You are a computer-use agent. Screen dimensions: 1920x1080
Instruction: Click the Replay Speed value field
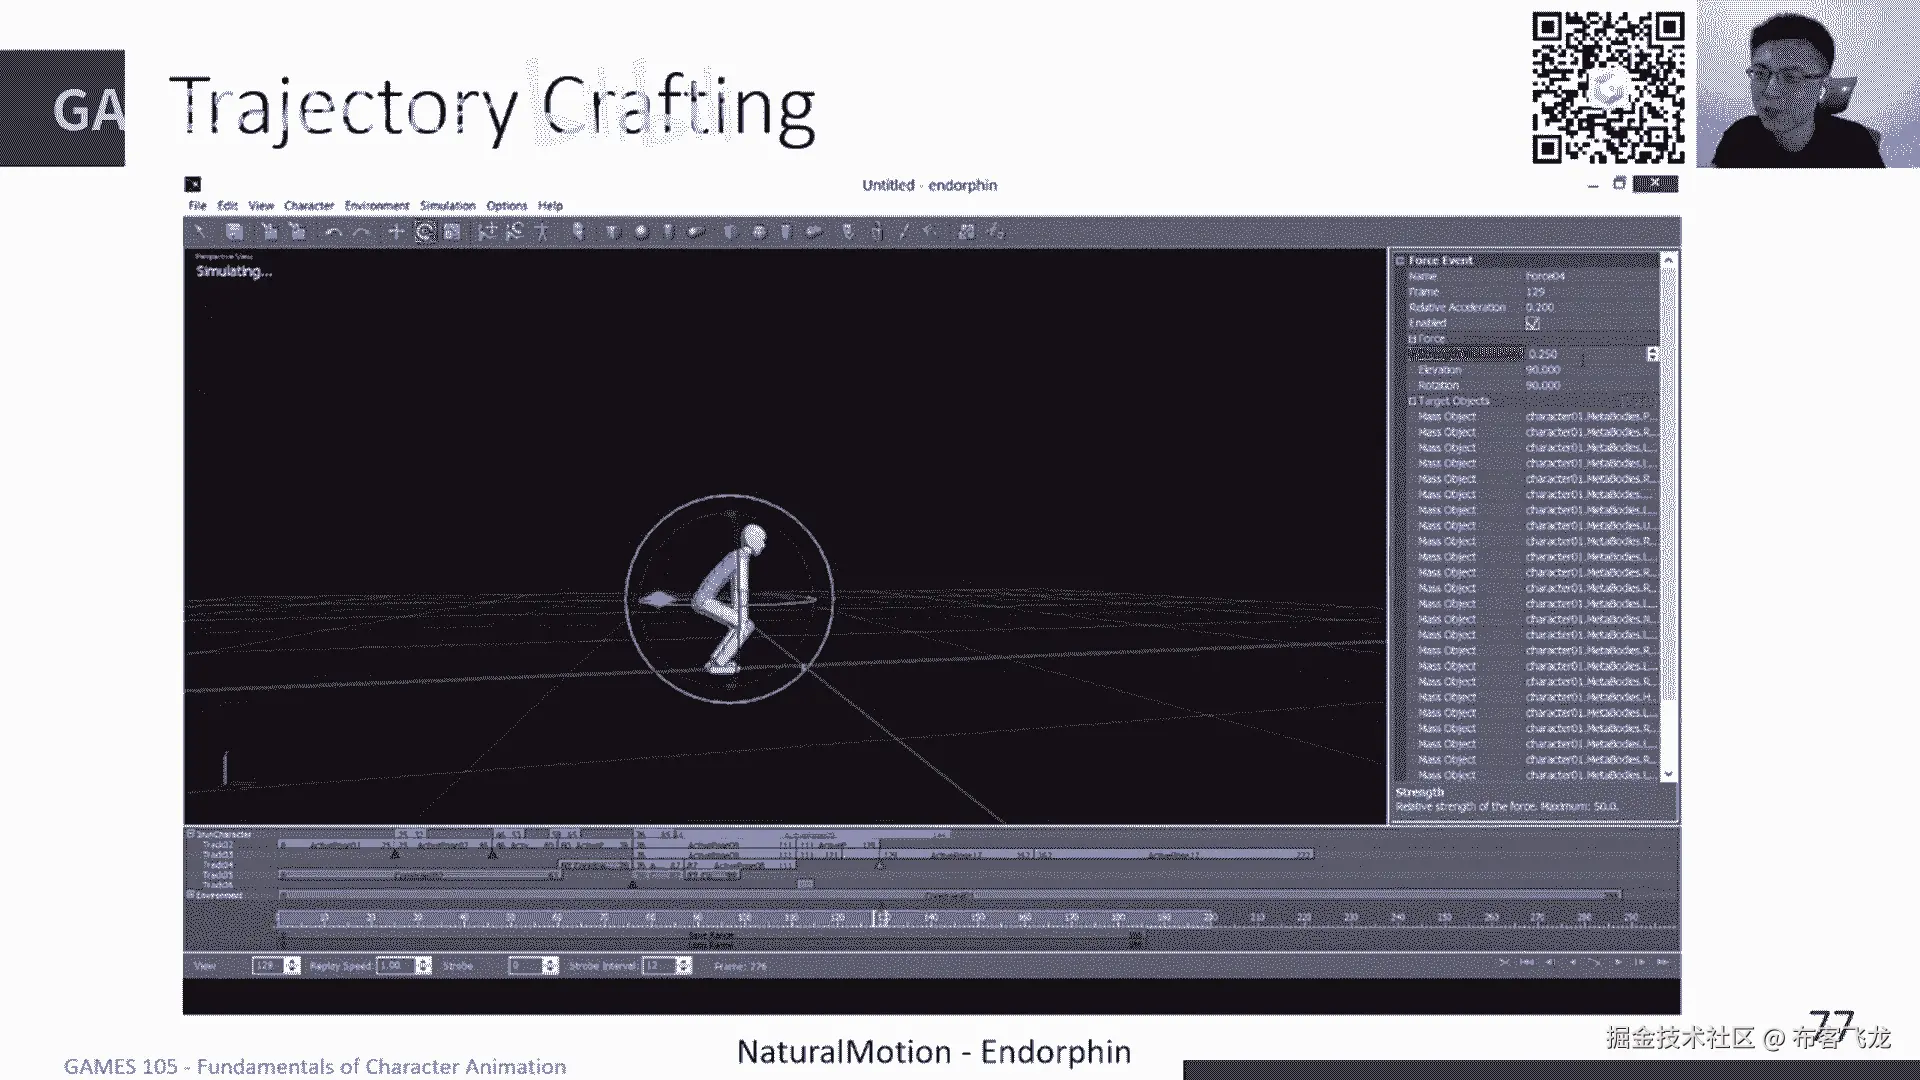coord(395,966)
